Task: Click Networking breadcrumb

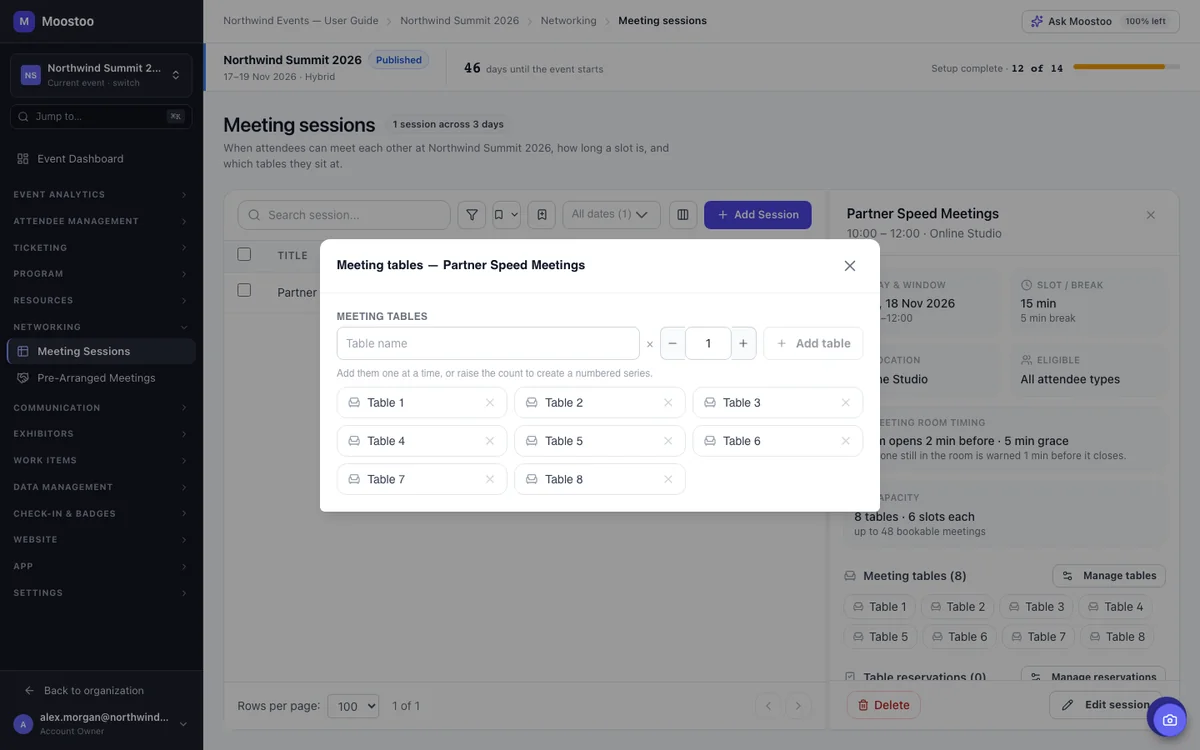Action: tap(568, 21)
